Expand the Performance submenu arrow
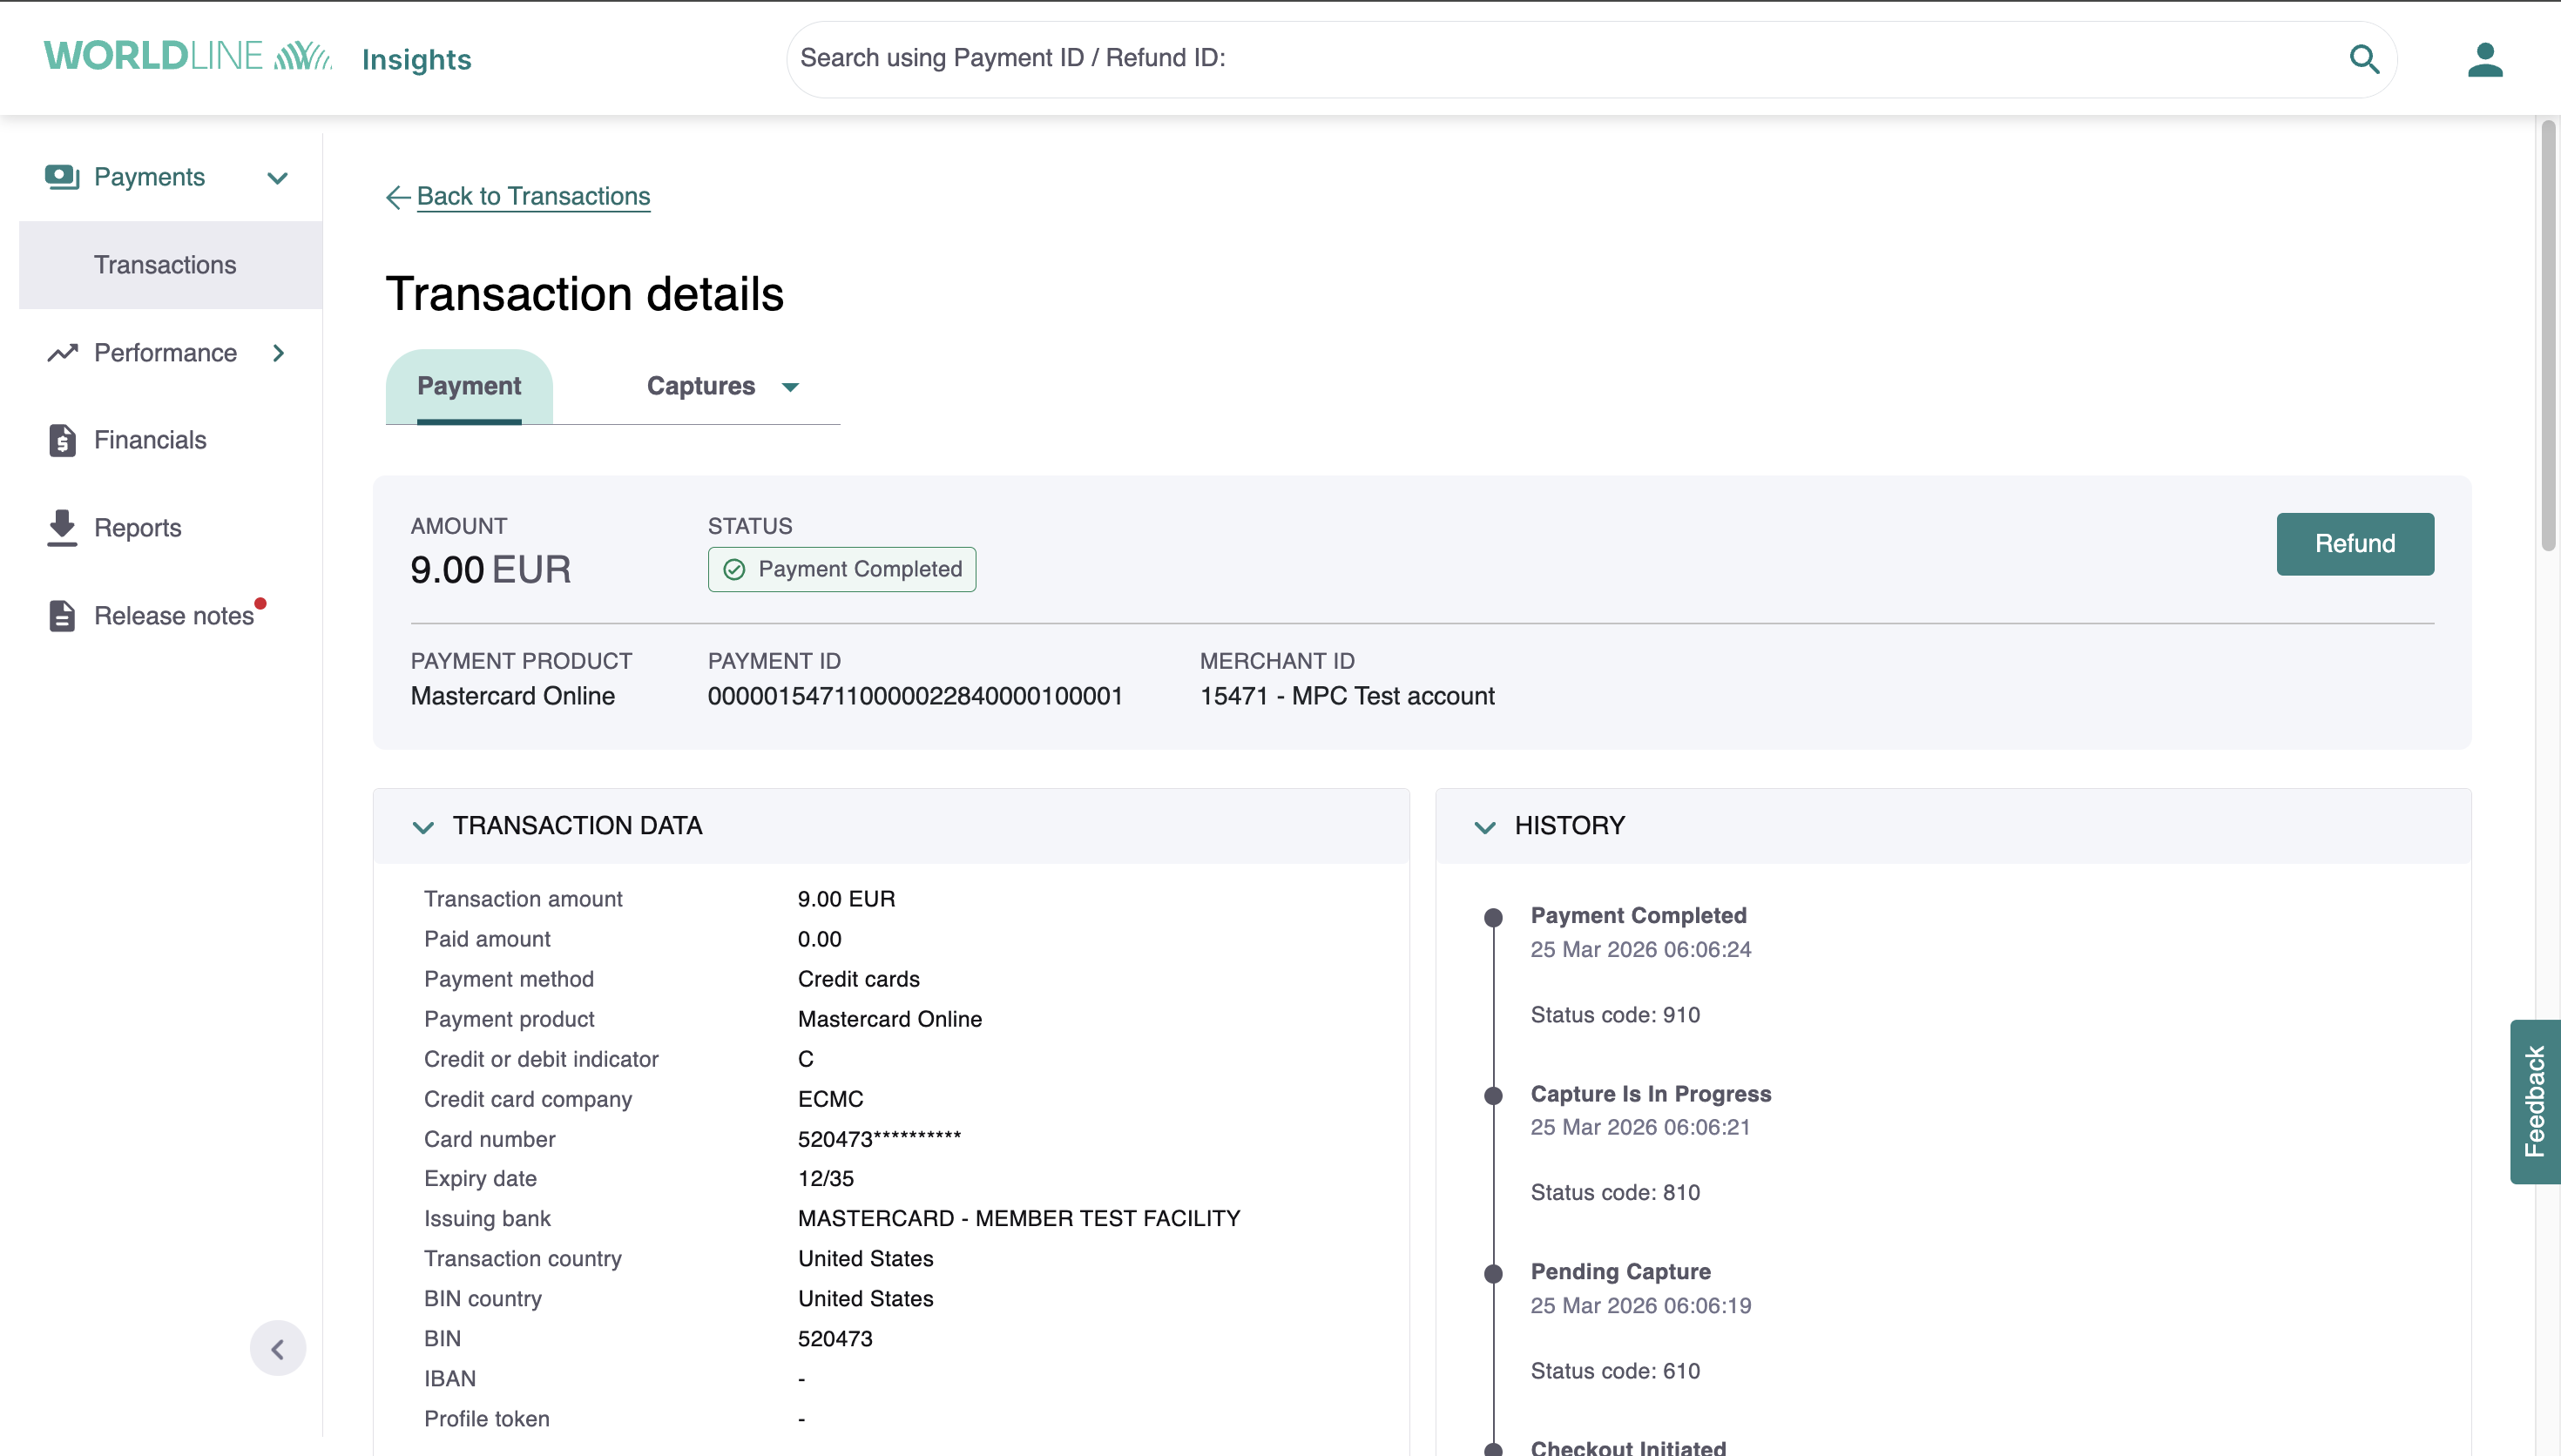2561x1456 pixels. [x=278, y=353]
